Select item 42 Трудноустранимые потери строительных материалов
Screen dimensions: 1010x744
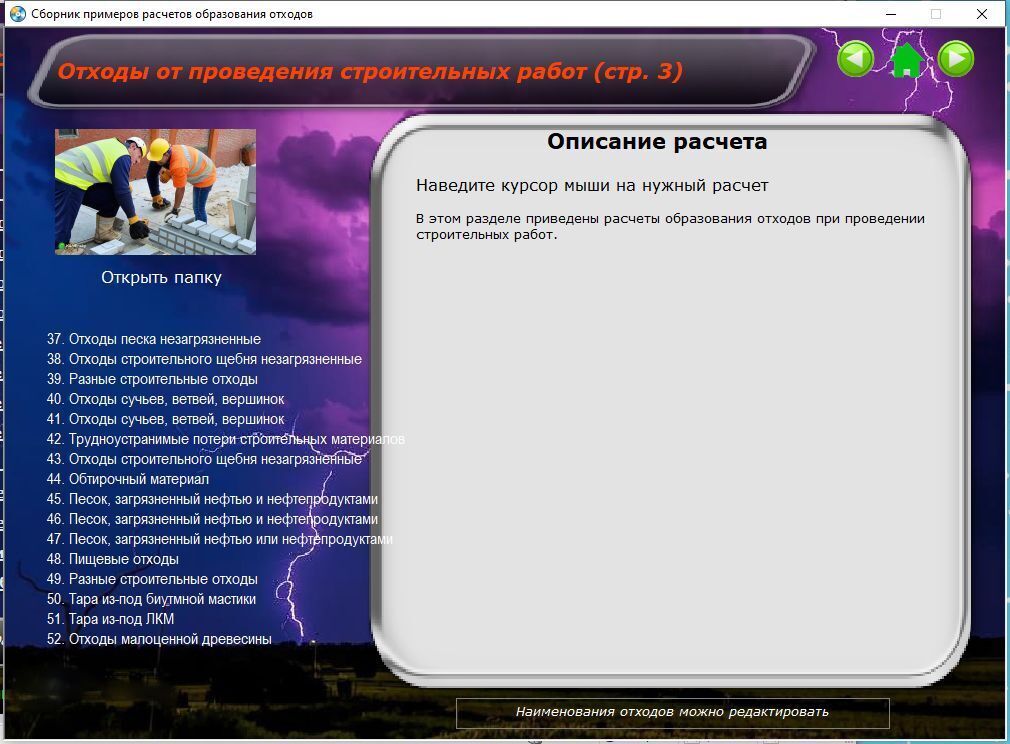[x=225, y=439]
